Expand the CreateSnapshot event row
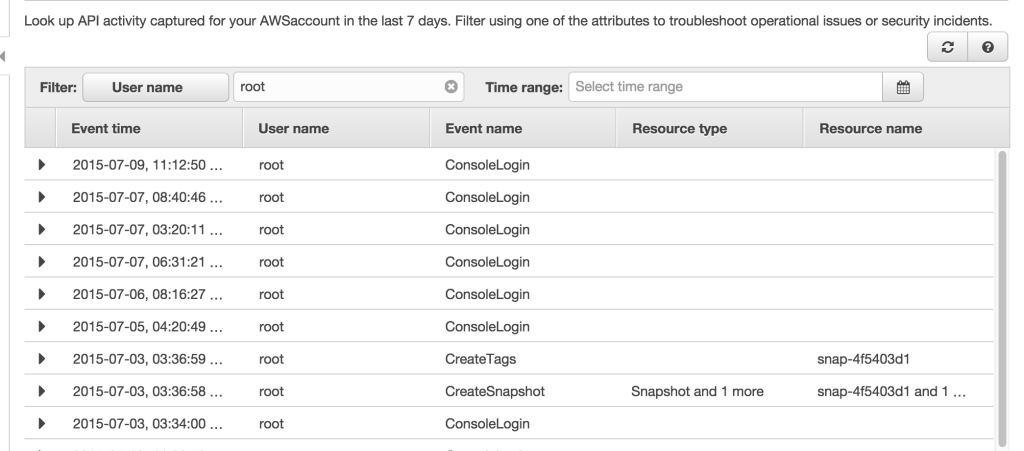 click(40, 391)
